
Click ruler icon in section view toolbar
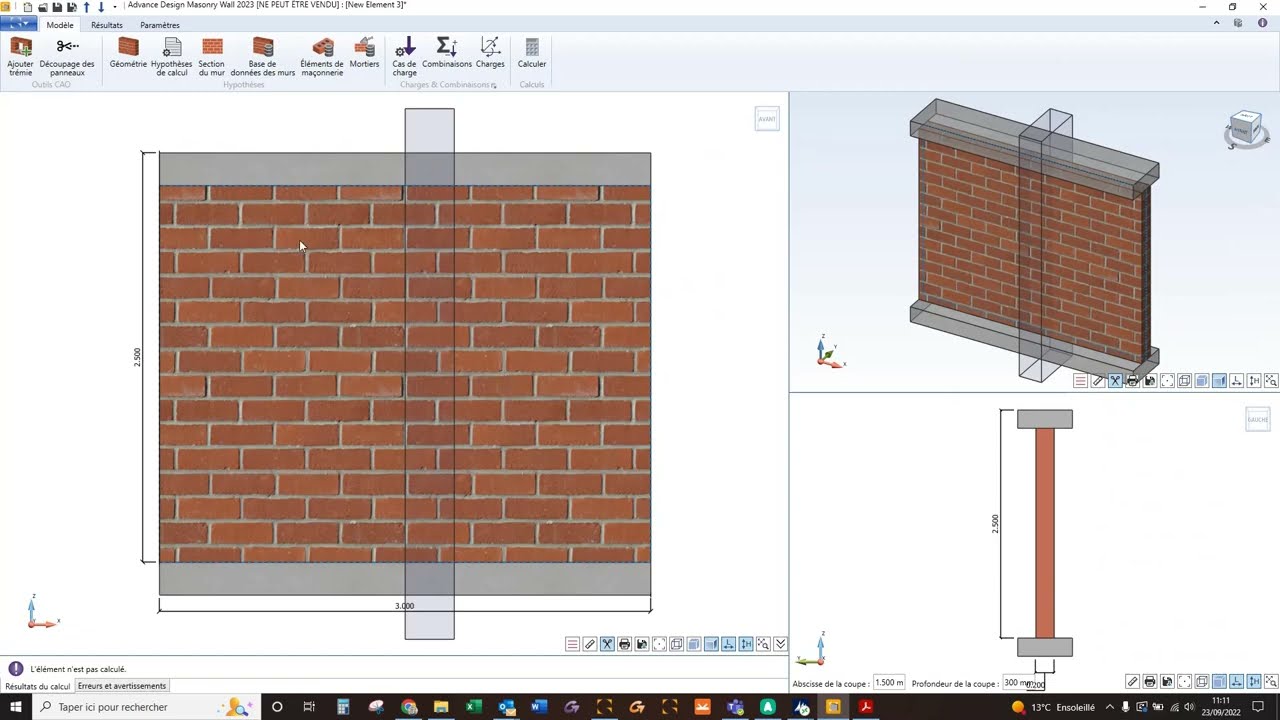point(1132,682)
